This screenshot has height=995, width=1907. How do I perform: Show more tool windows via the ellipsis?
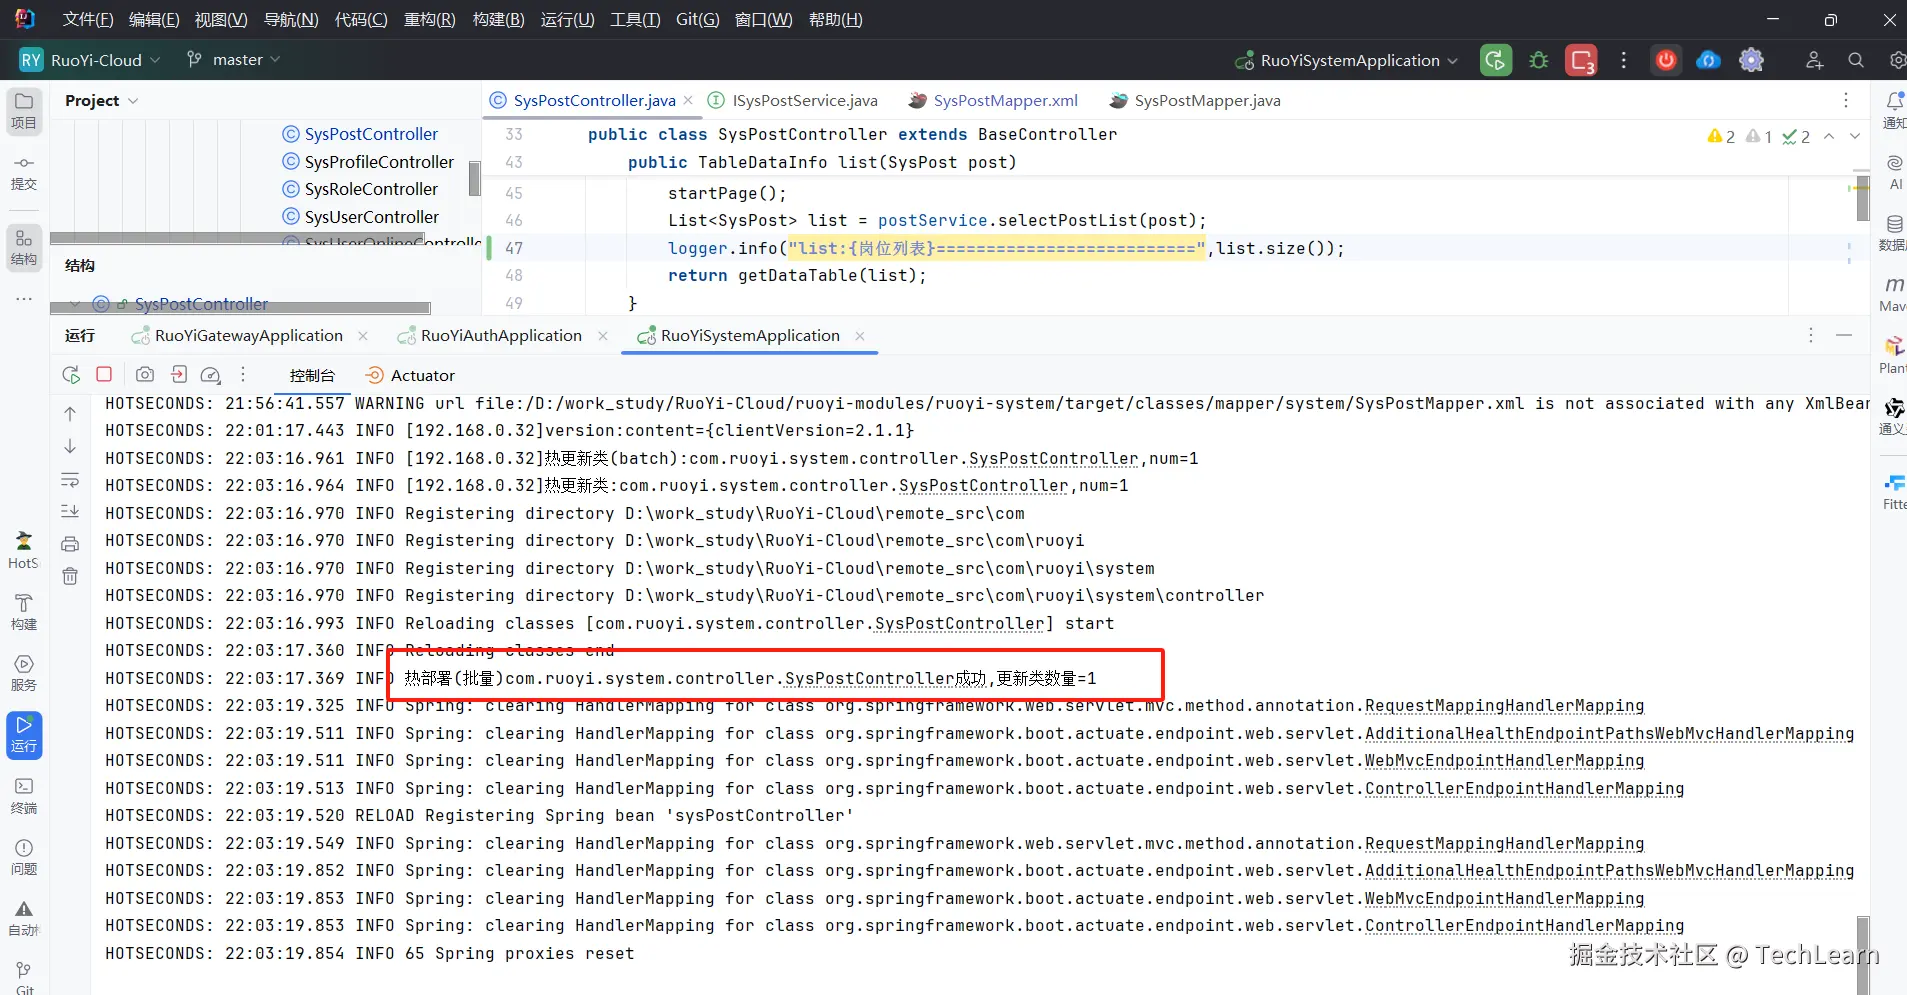click(24, 298)
